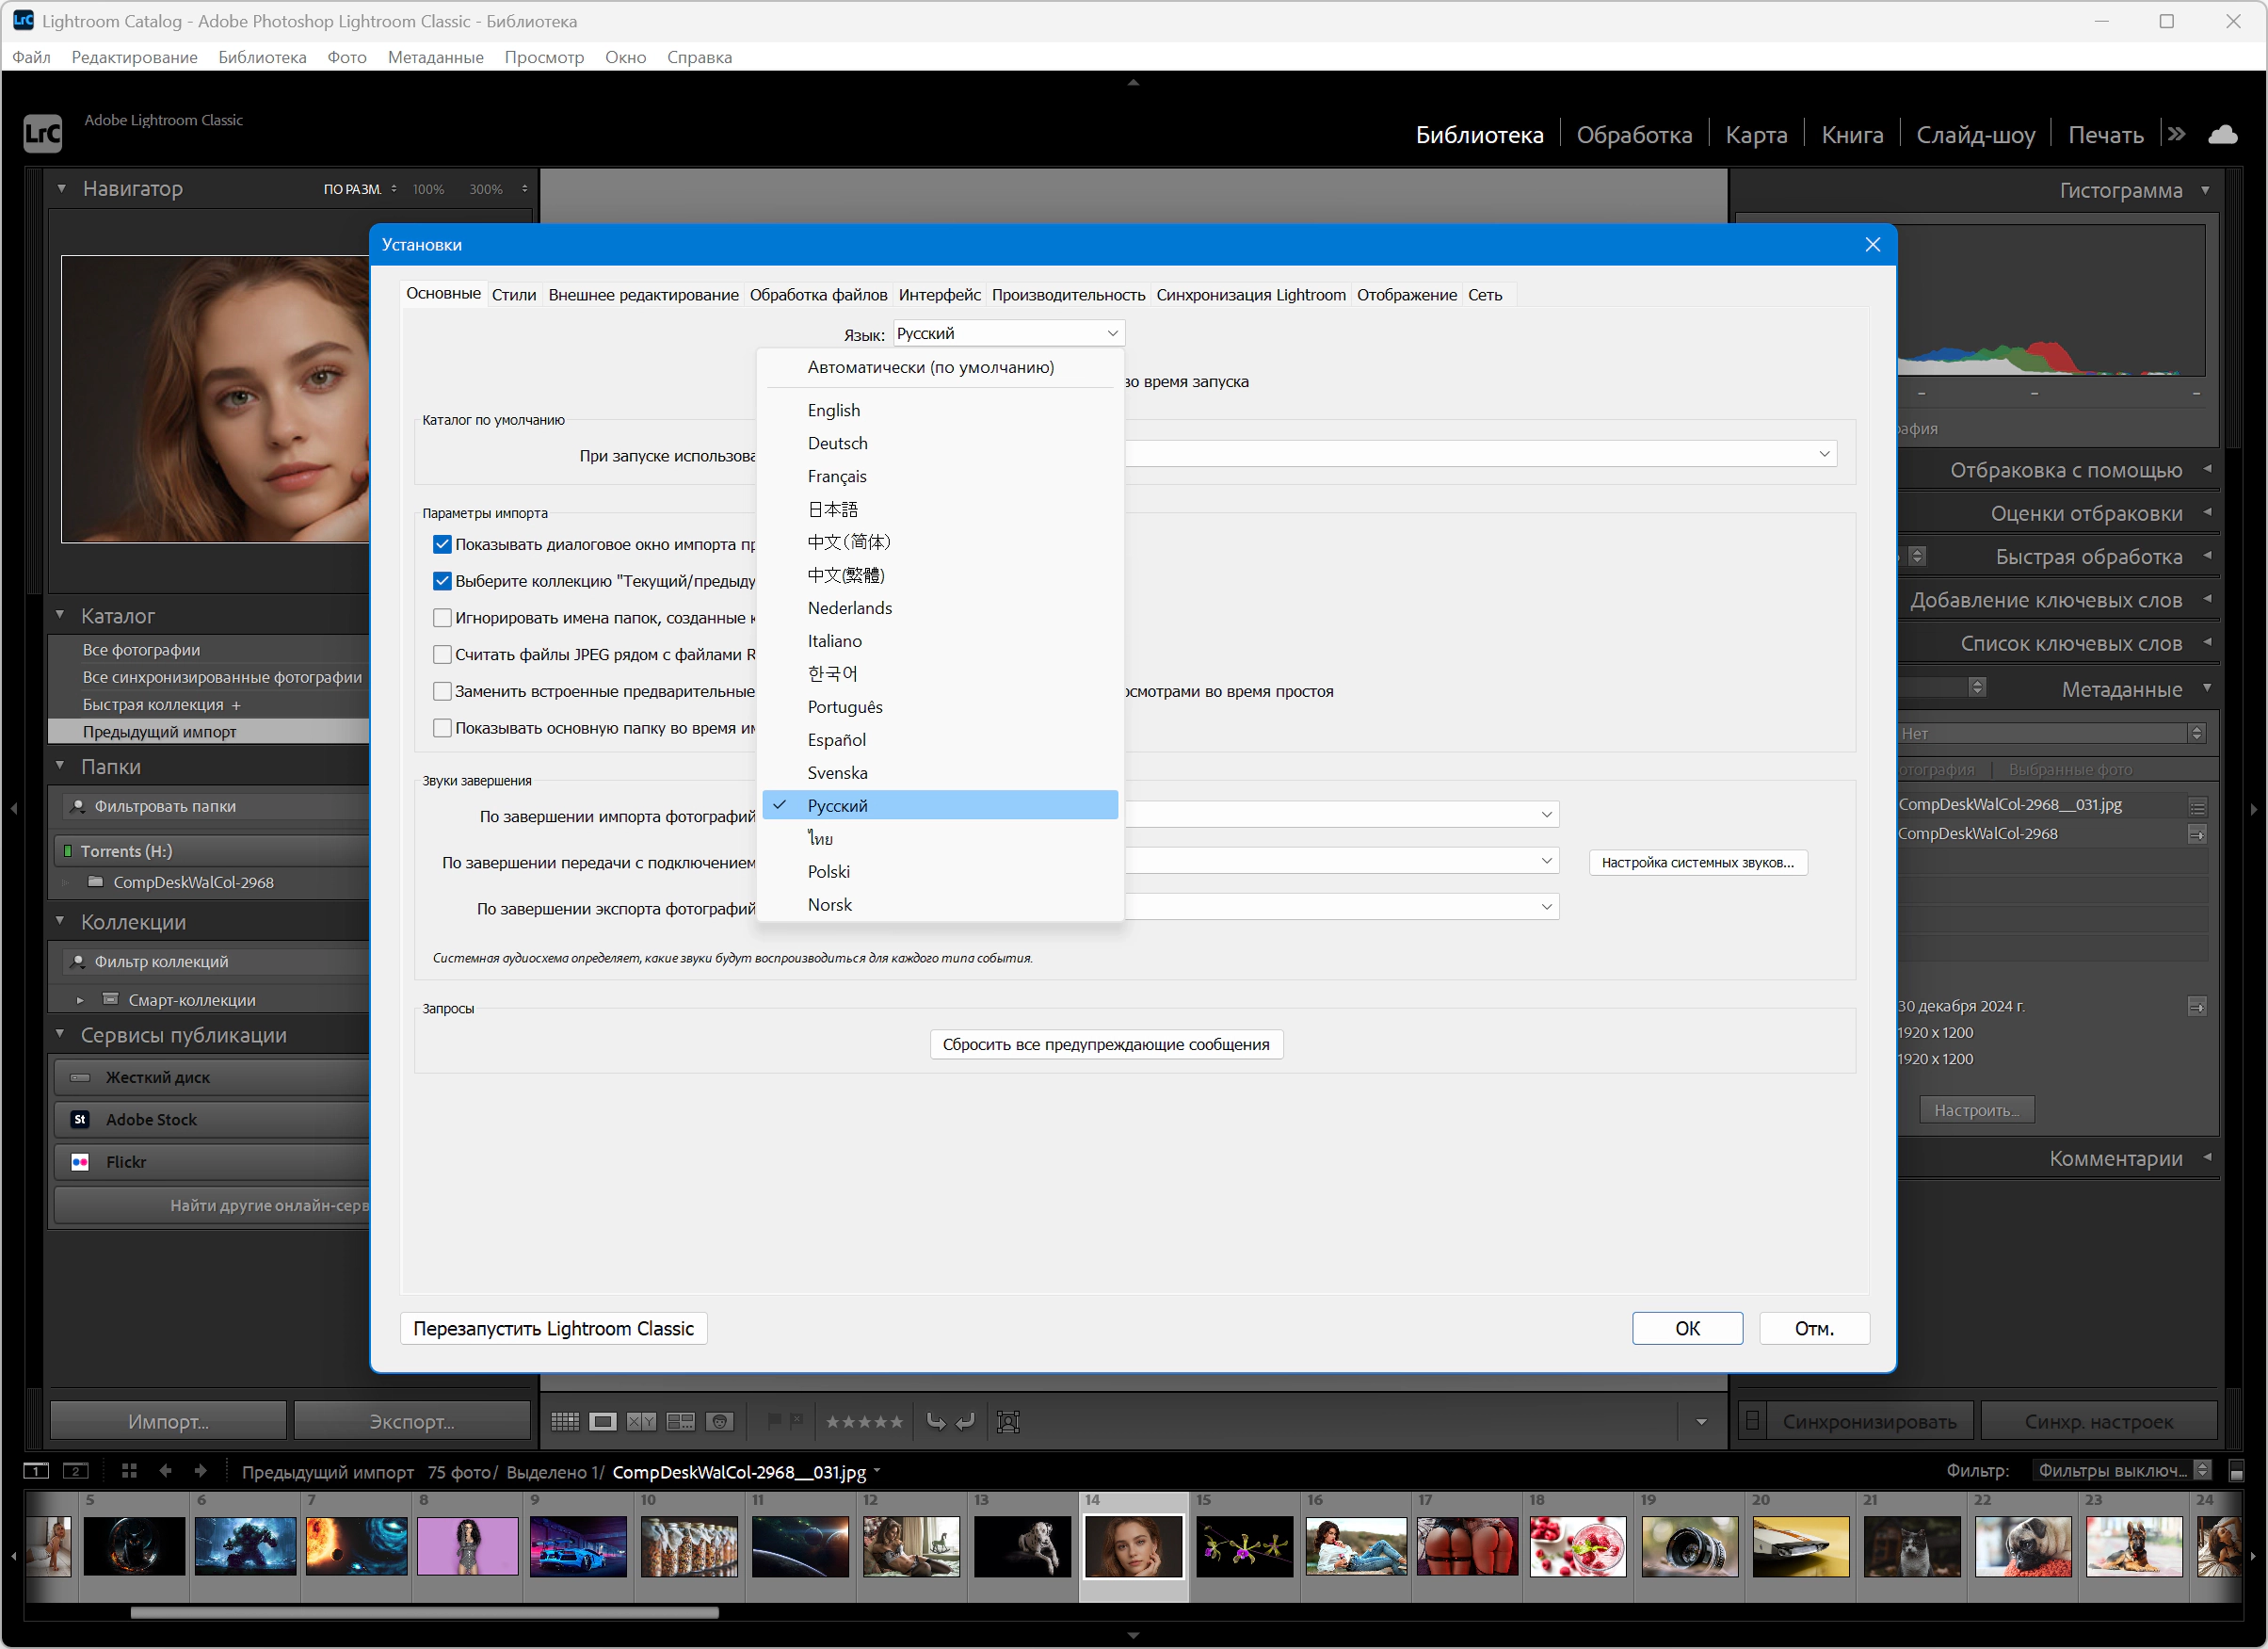The image size is (2268, 1649).
Task: Select the camera lens thumbnail 19
Action: click(x=1689, y=1545)
